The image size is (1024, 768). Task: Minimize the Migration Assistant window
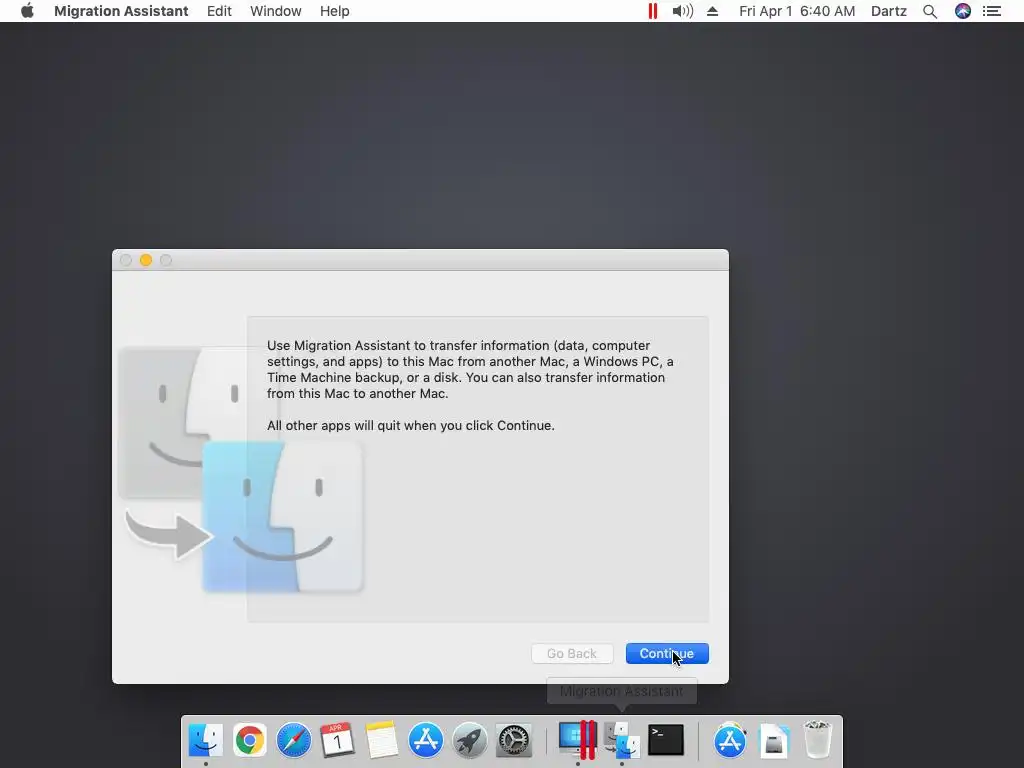click(146, 260)
